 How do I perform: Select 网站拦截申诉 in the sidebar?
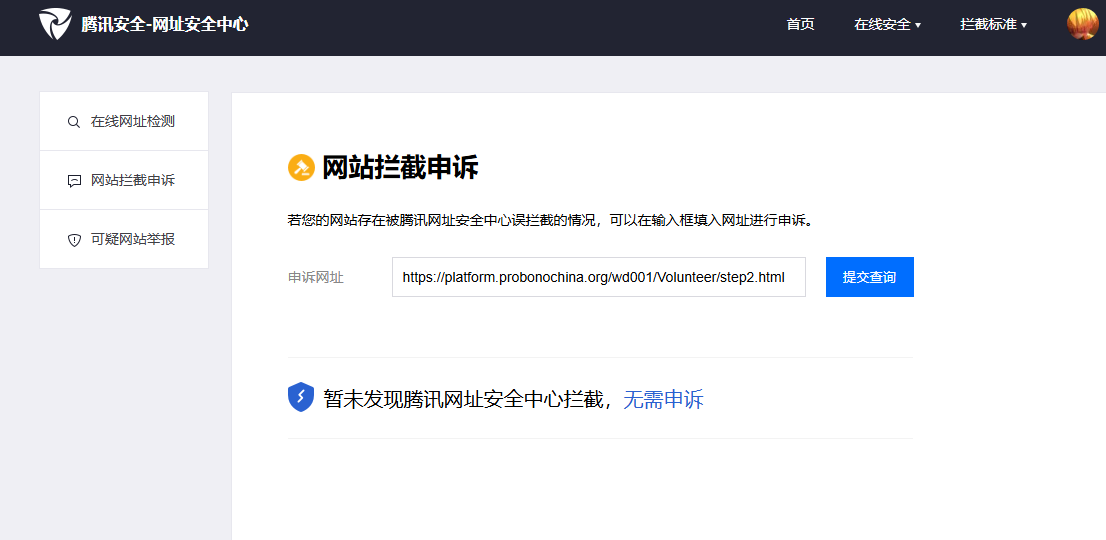(x=124, y=180)
